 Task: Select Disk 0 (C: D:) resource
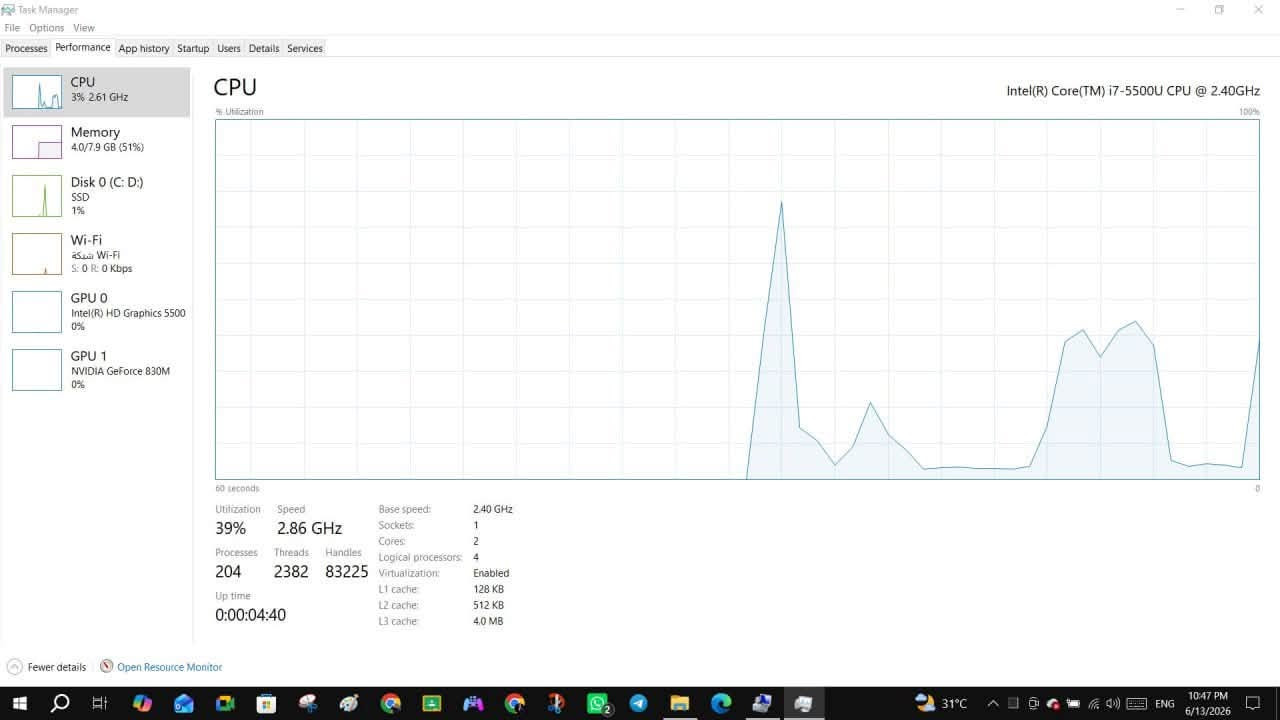click(x=96, y=196)
